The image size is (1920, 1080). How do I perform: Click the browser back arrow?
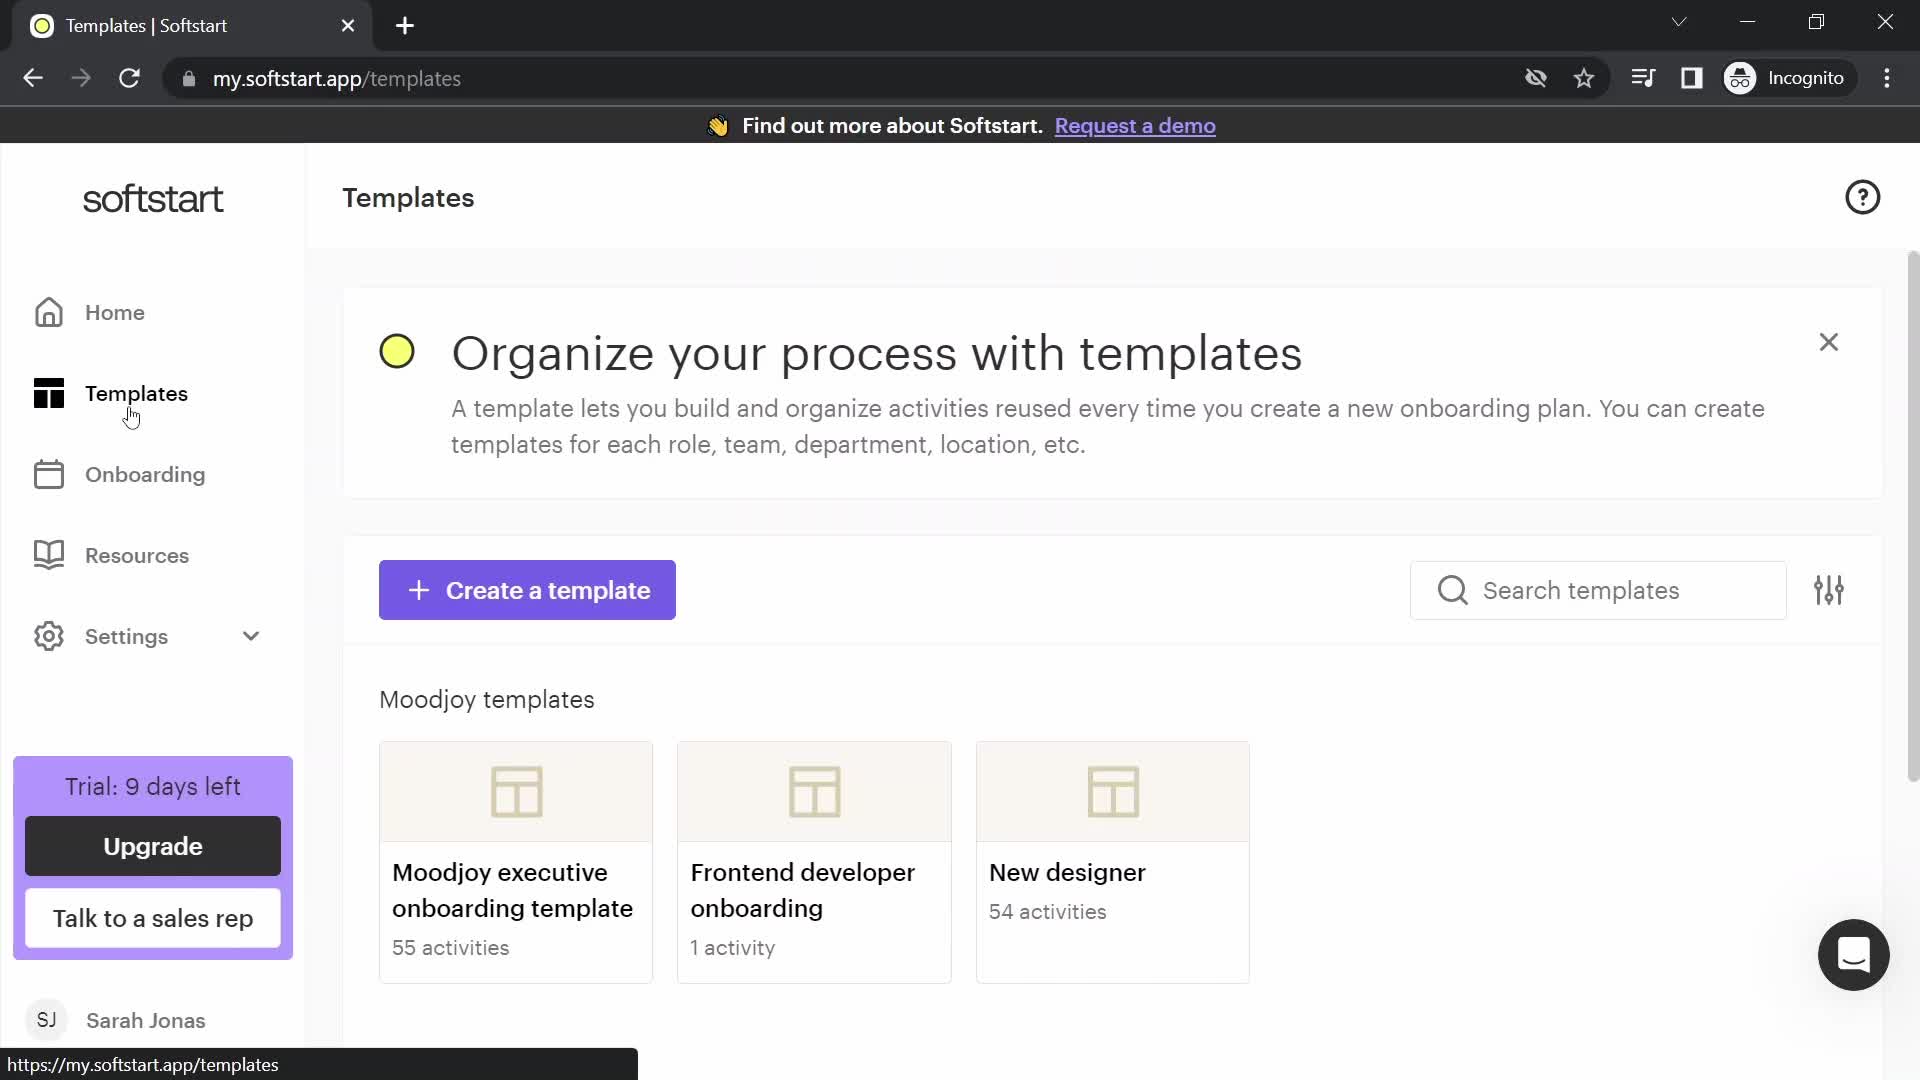[x=33, y=78]
